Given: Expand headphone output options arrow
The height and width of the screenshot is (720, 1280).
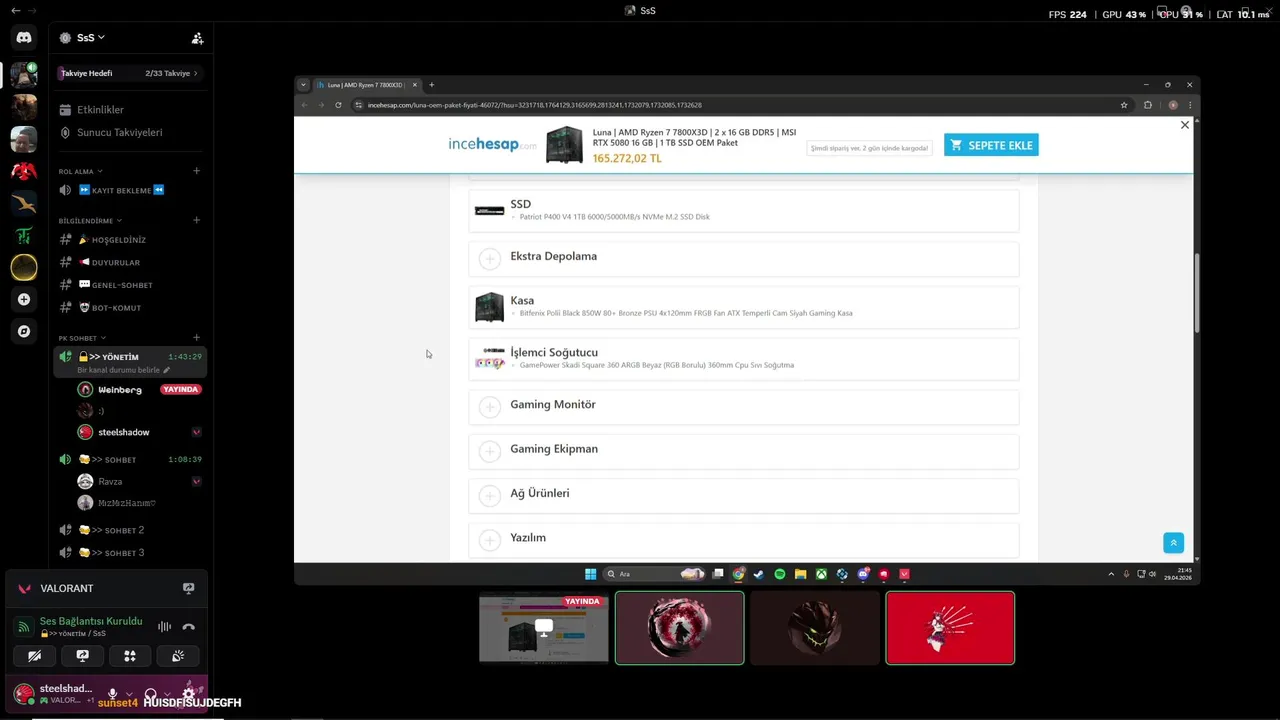Looking at the screenshot, I should (x=166, y=694).
